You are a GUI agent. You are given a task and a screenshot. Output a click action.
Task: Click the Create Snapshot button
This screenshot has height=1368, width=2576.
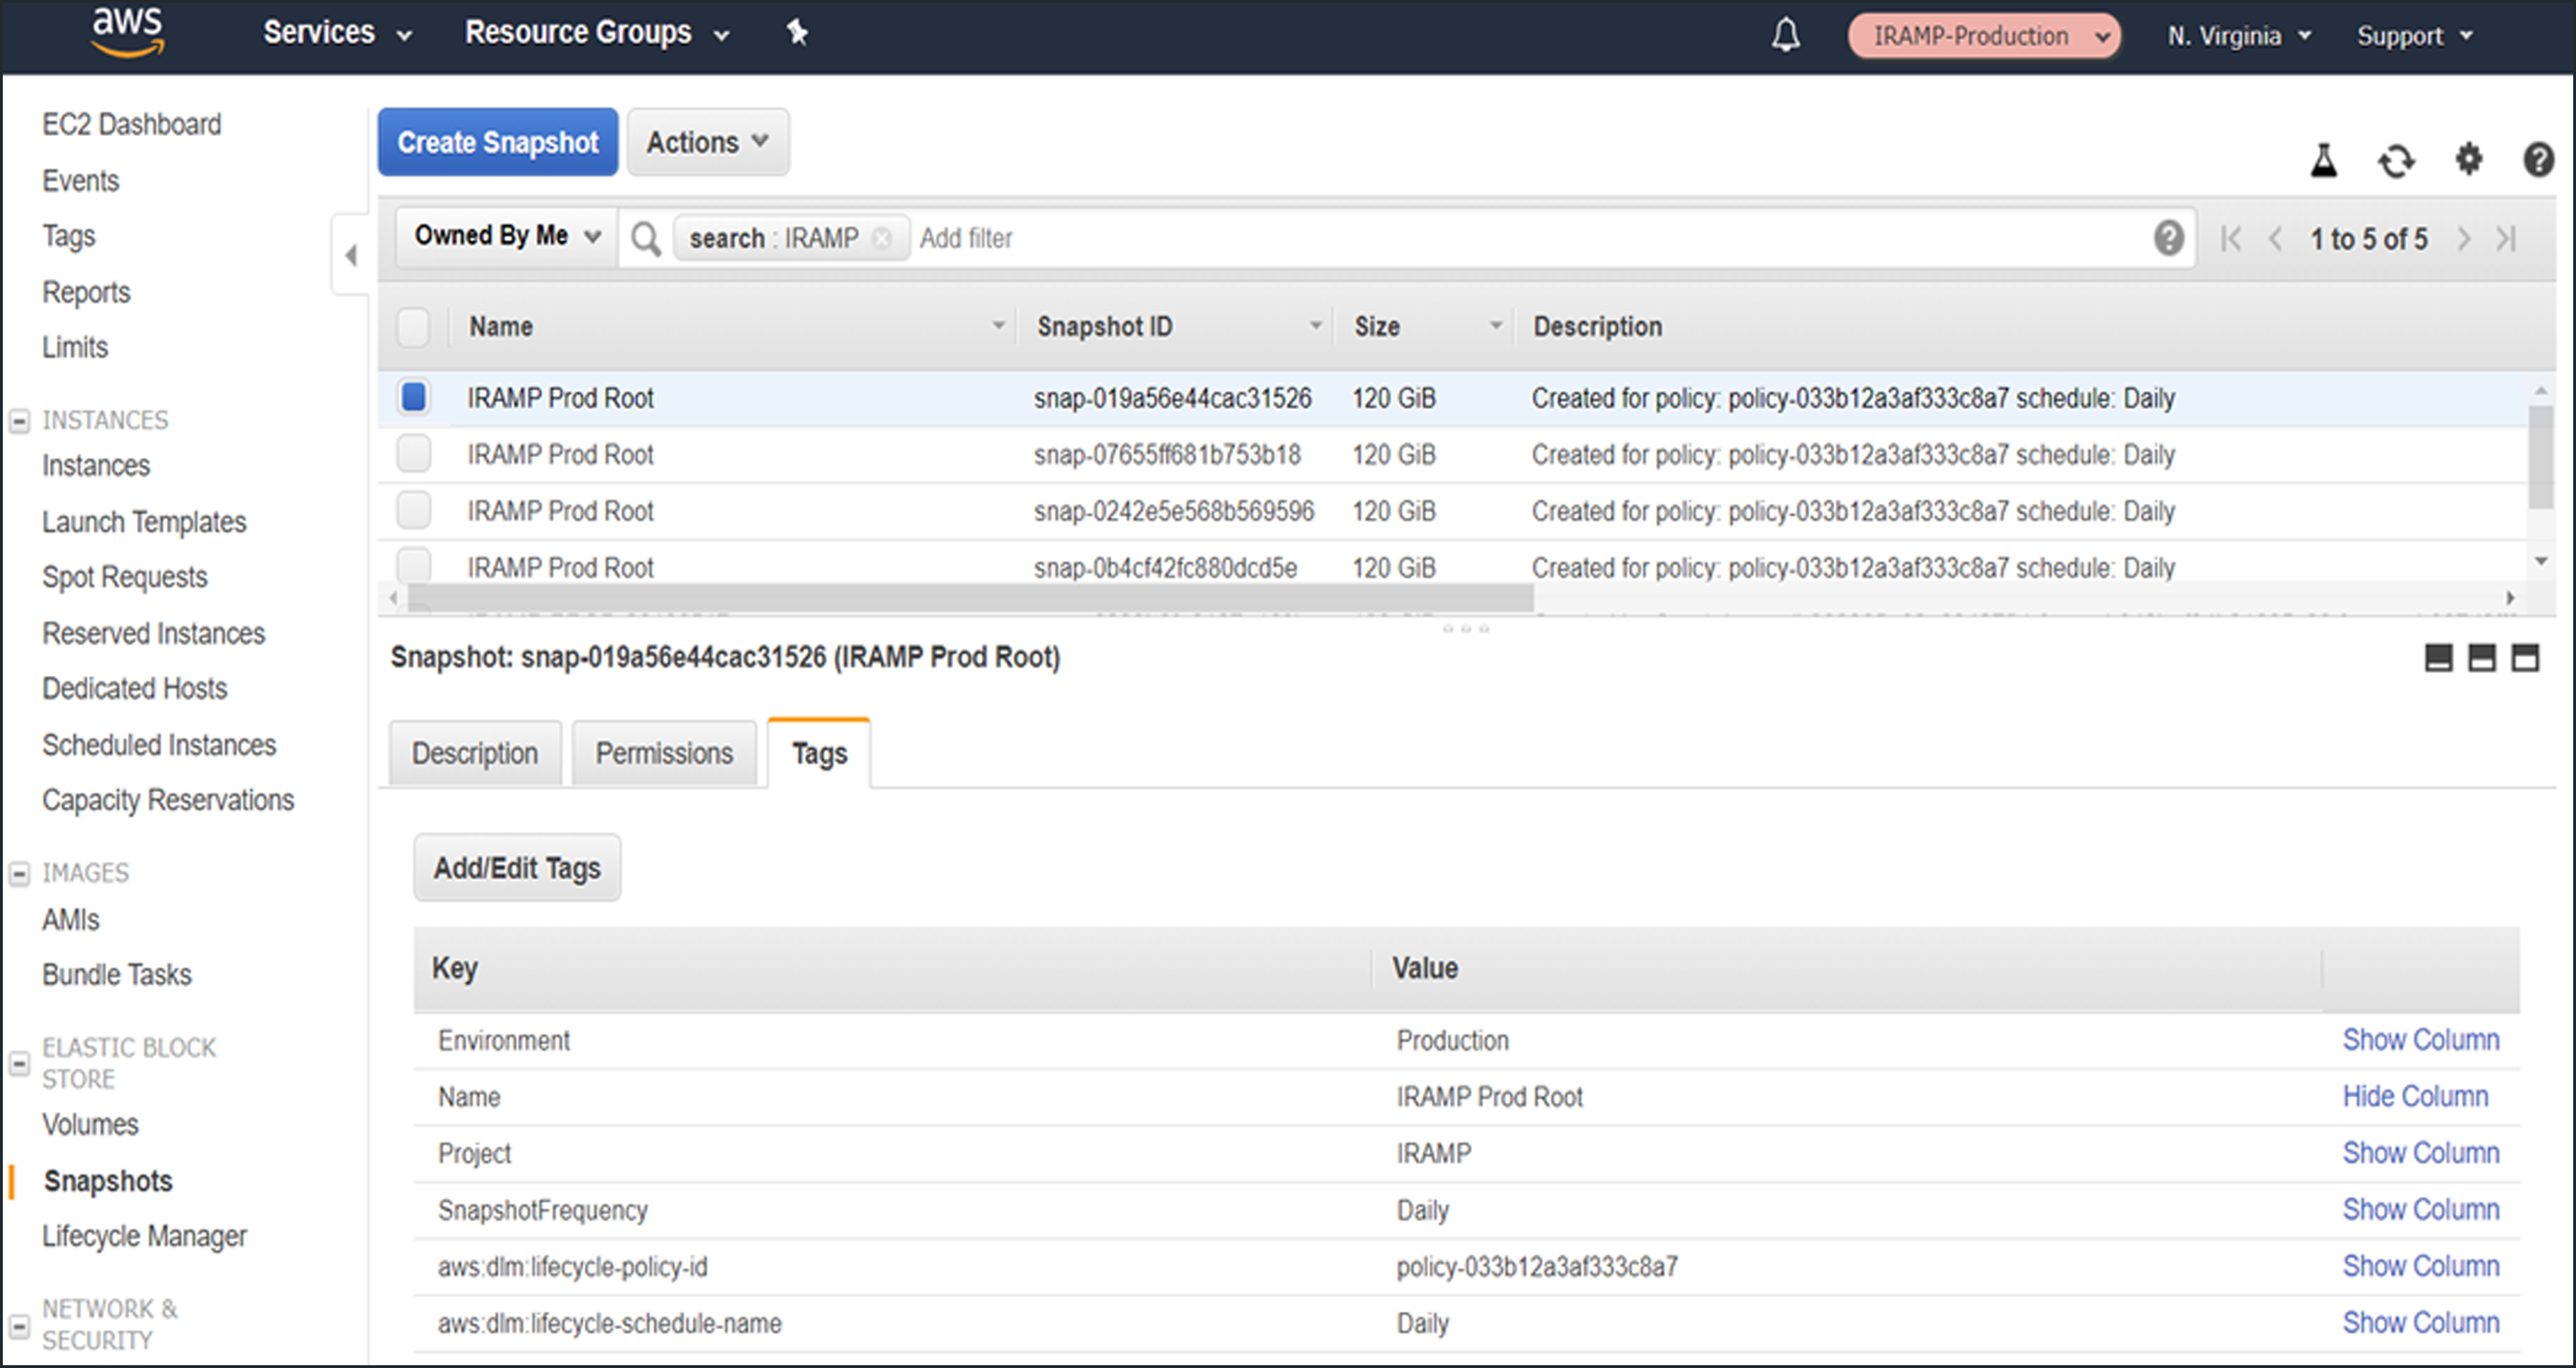click(497, 141)
